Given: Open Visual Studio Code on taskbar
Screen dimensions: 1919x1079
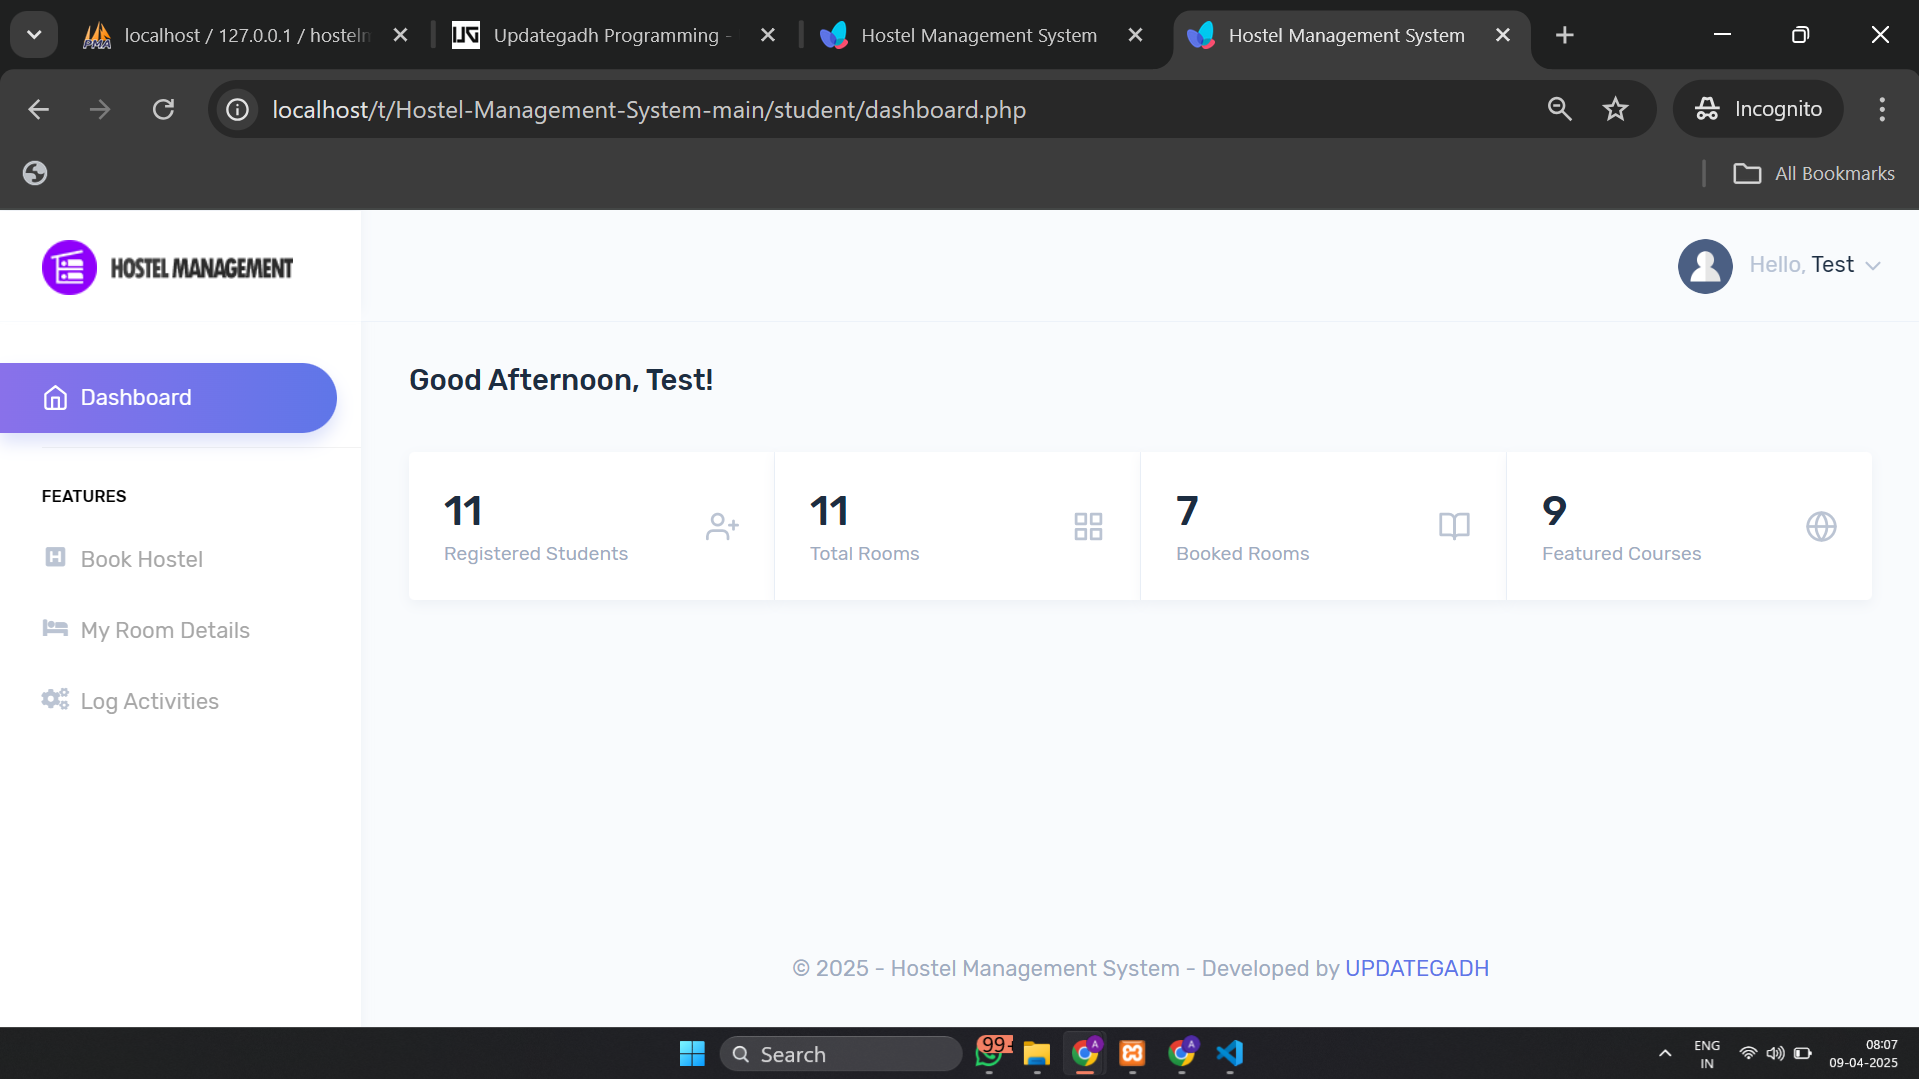Looking at the screenshot, I should [x=1229, y=1053].
